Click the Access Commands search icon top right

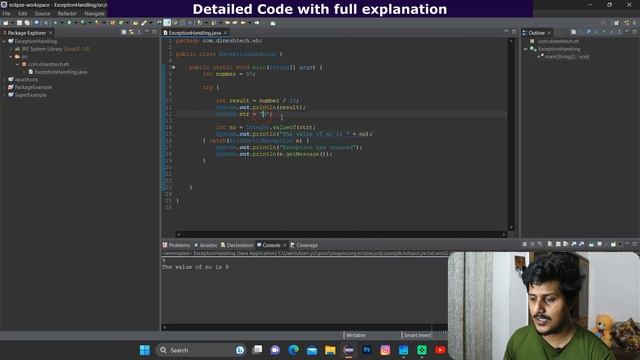[x=604, y=23]
